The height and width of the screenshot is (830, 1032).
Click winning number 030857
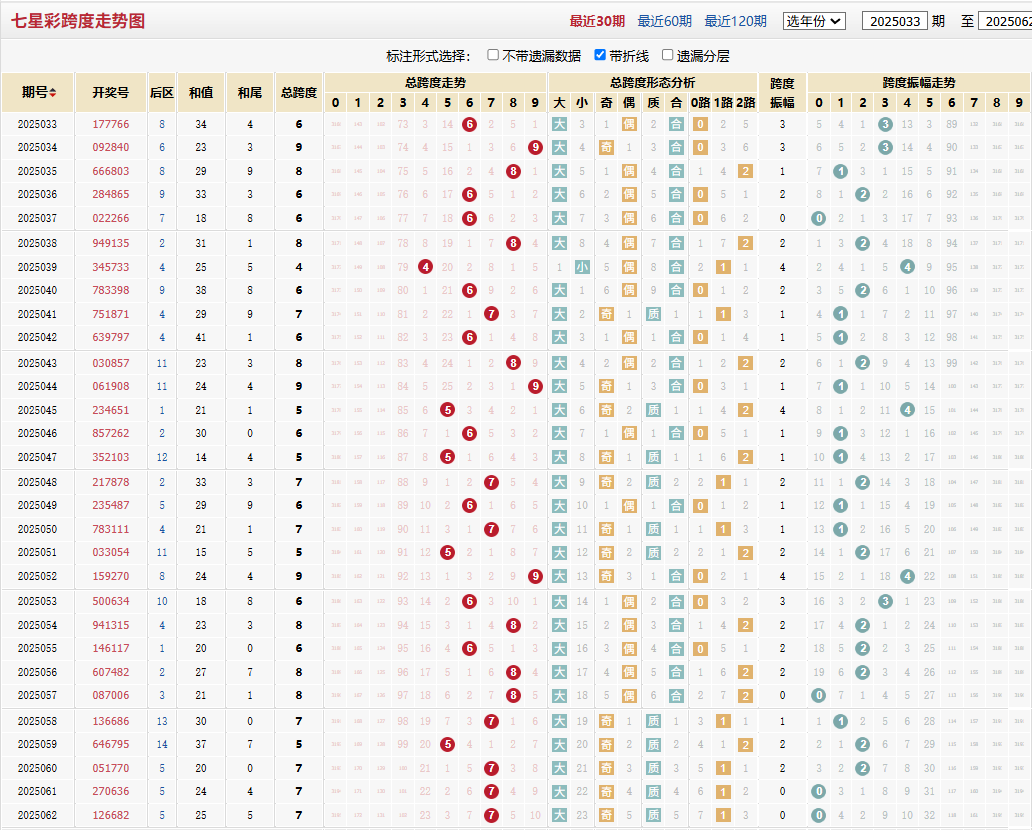(x=111, y=363)
